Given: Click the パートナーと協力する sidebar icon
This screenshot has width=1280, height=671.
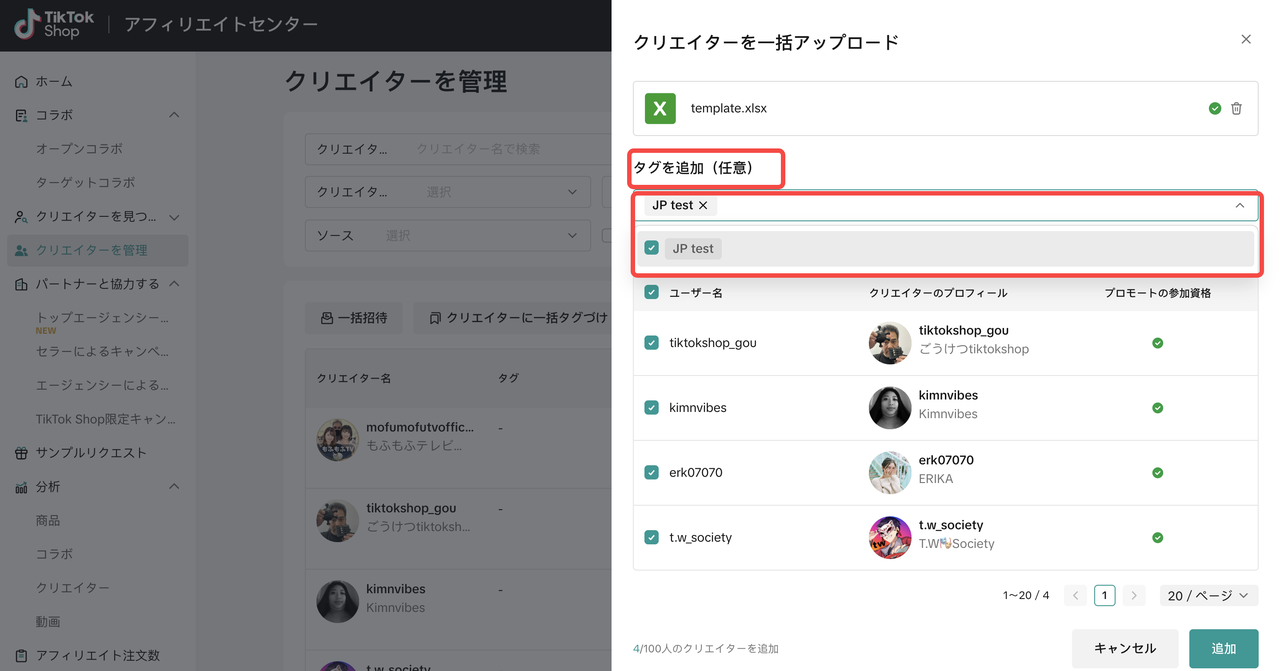Looking at the screenshot, I should click(x=21, y=284).
